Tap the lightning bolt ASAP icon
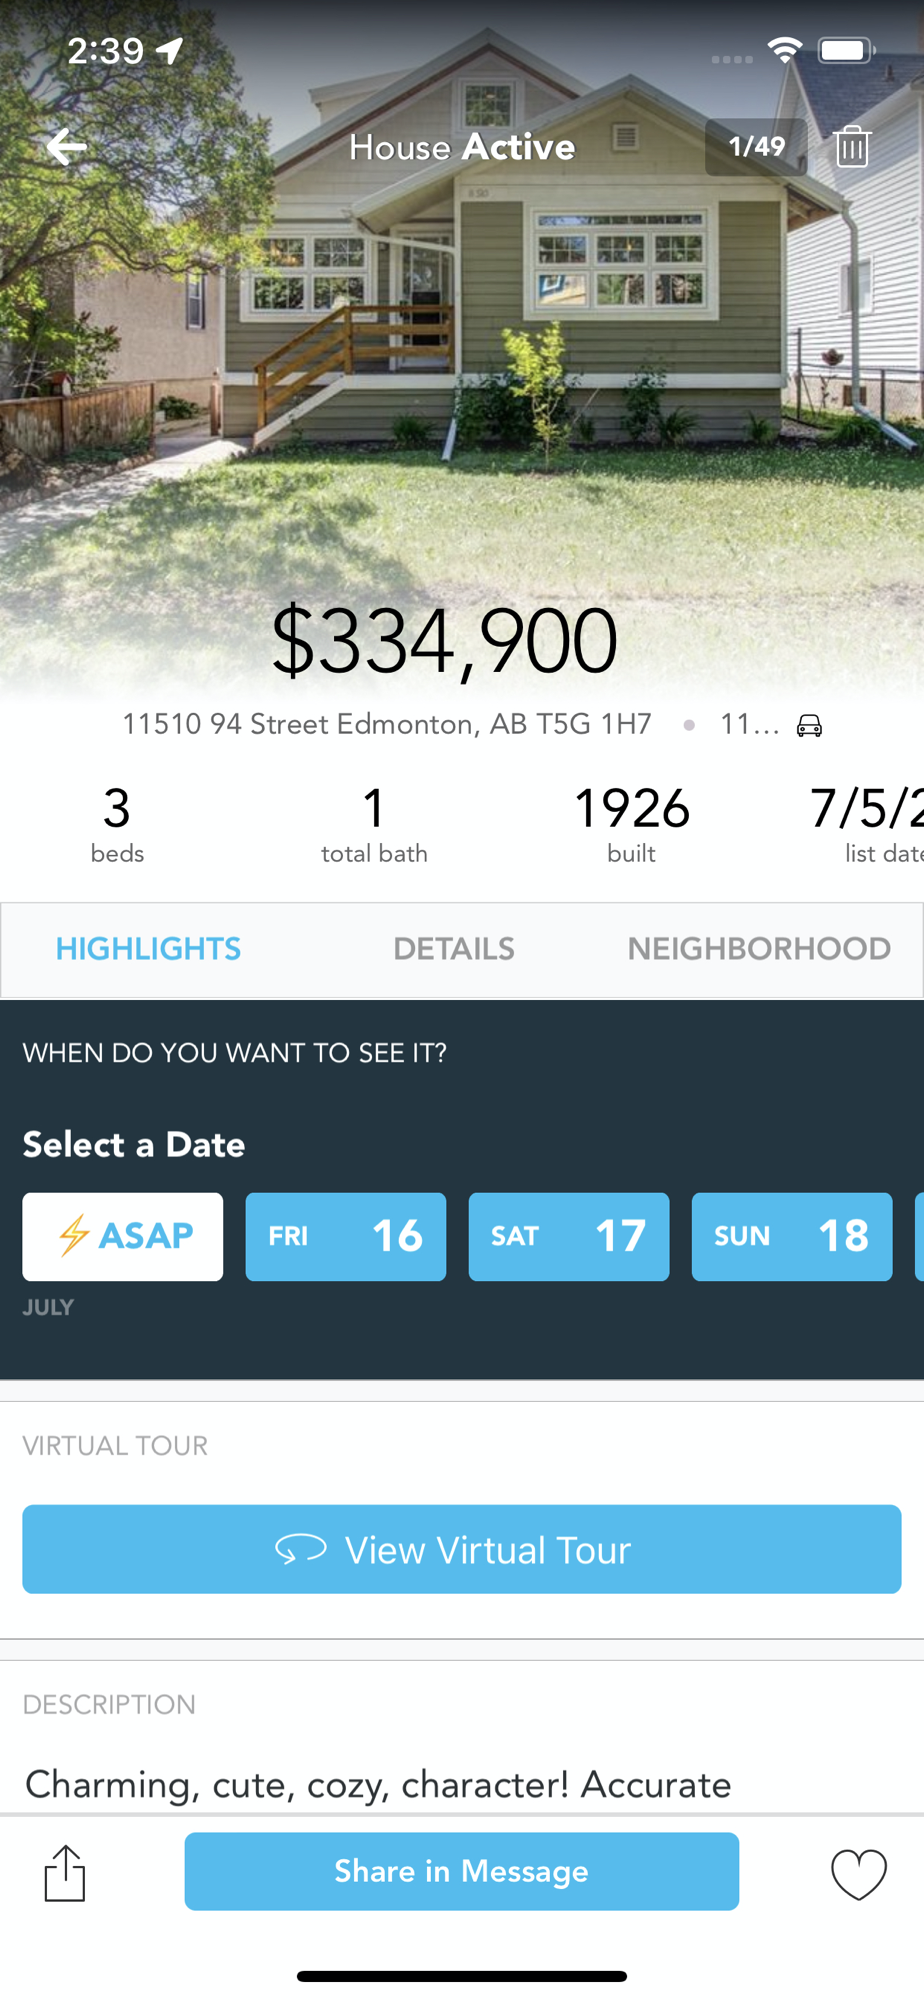924x2000 pixels. [74, 1236]
